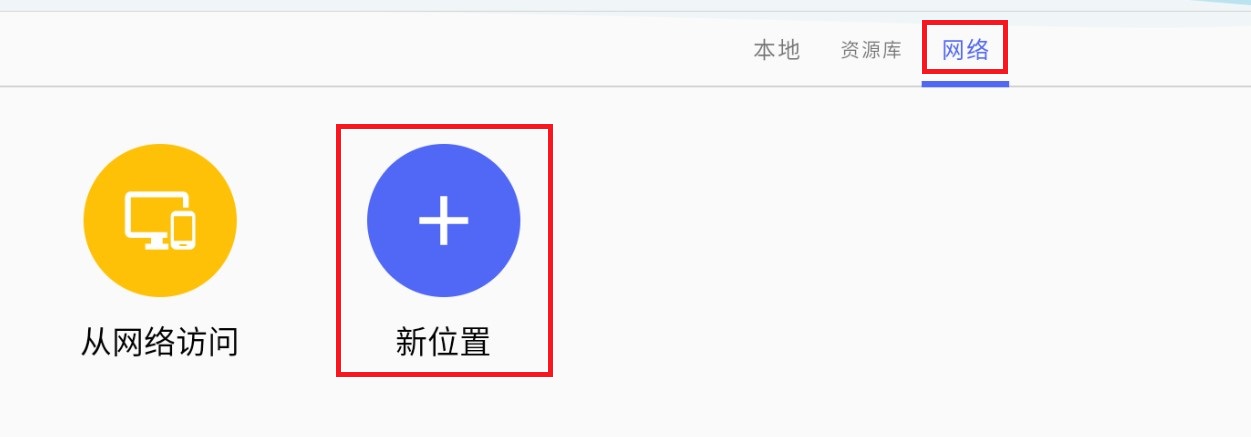Click the 从网络访问 text label
Viewport: 1251px width, 437px height.
[x=160, y=343]
